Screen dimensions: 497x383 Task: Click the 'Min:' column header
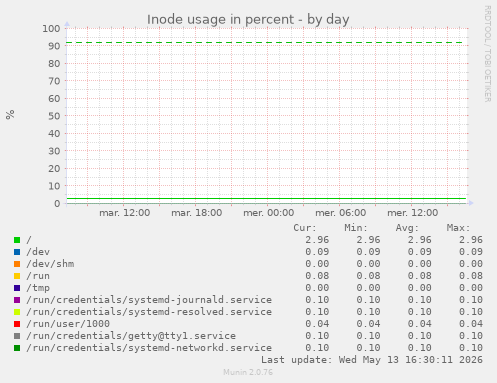[356, 228]
